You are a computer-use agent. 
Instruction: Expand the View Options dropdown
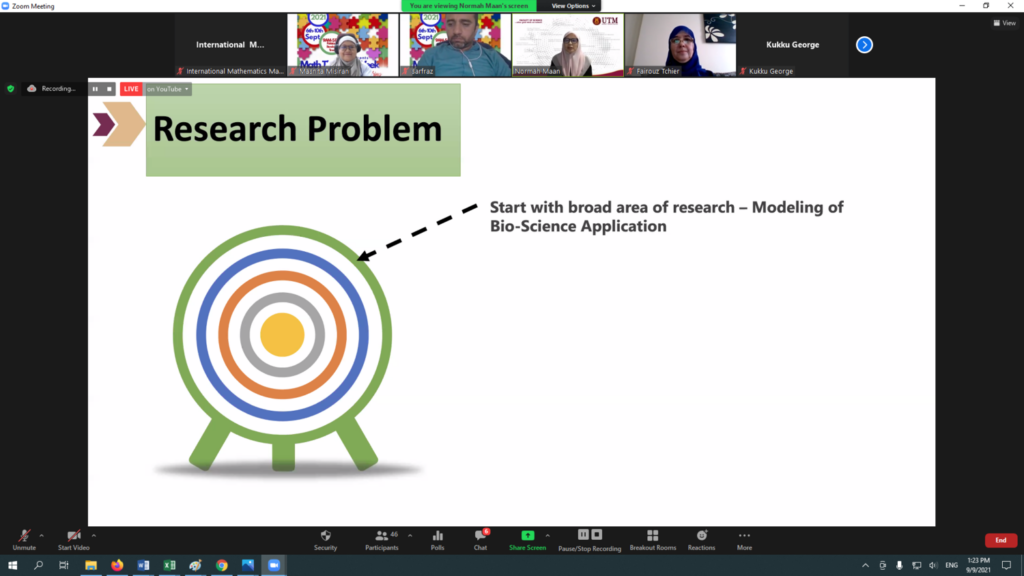click(573, 6)
